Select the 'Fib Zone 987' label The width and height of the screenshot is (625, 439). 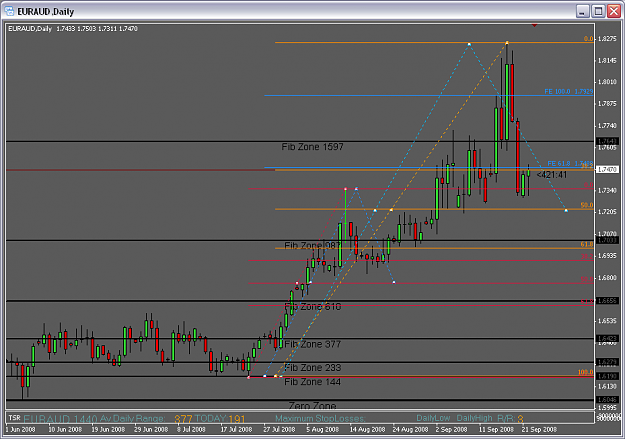tap(312, 246)
